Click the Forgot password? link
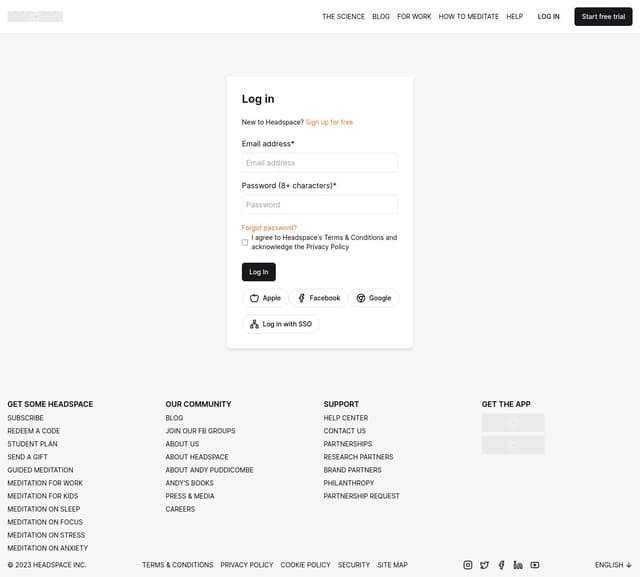640x577 pixels. click(269, 228)
